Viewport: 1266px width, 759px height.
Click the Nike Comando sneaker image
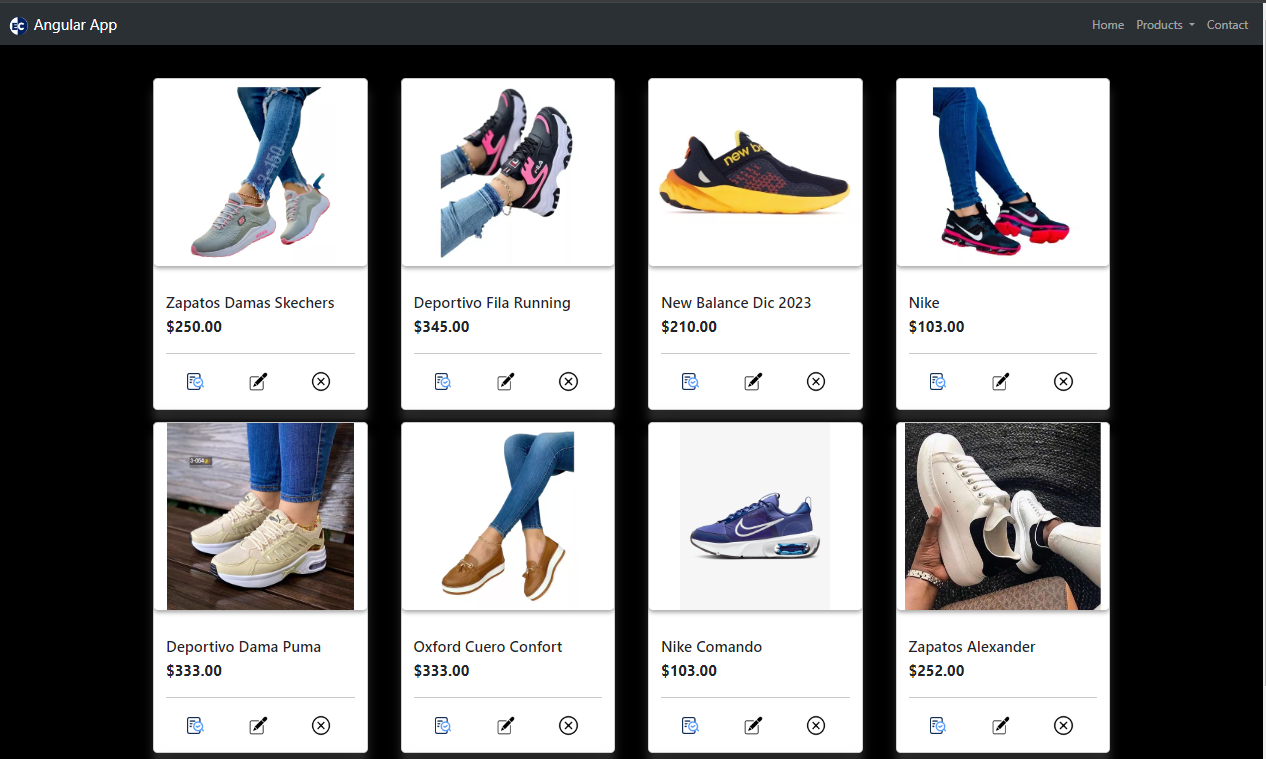[755, 516]
